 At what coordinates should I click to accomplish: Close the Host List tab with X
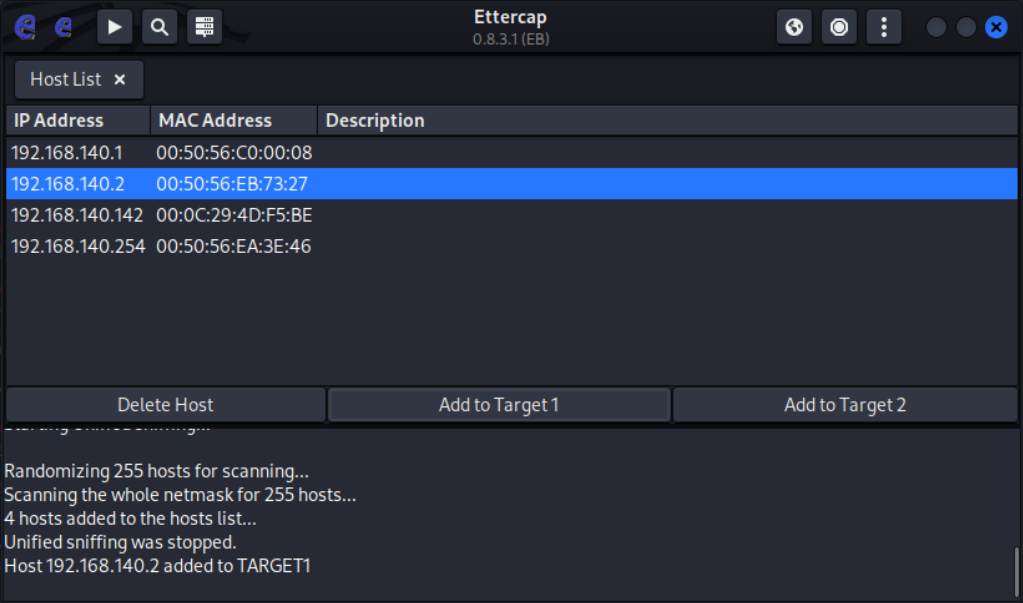click(x=120, y=80)
